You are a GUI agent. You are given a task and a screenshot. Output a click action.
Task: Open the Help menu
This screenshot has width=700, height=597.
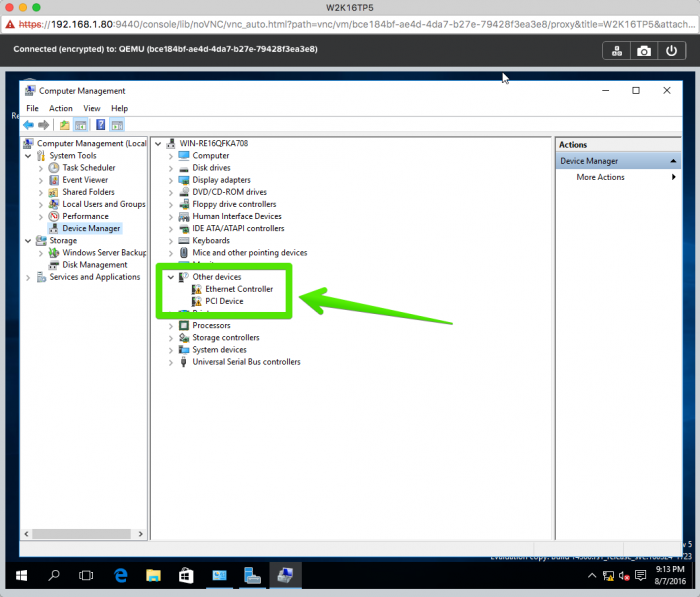point(119,109)
